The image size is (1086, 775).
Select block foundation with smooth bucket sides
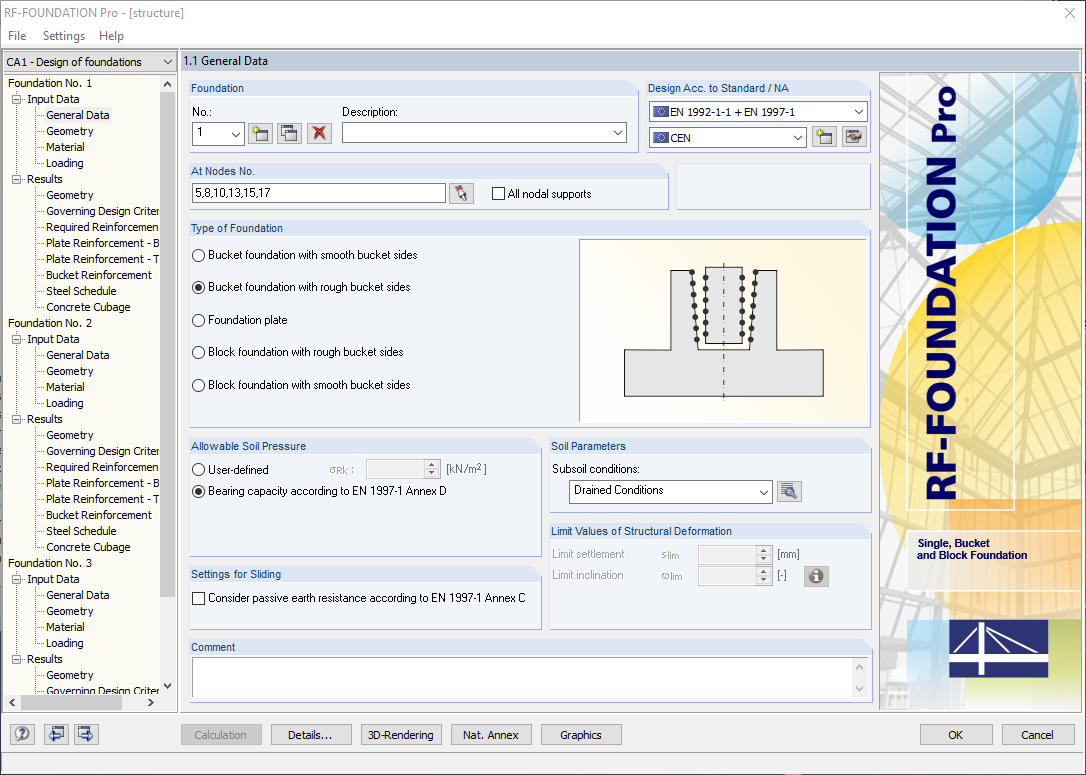199,386
